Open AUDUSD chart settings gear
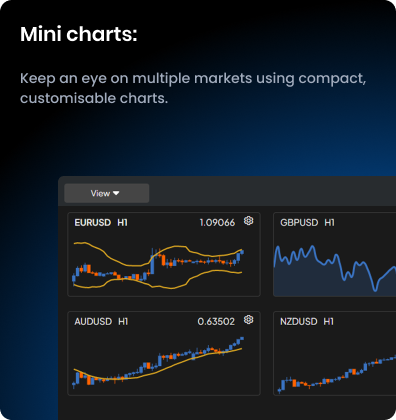 pyautogui.click(x=248, y=320)
